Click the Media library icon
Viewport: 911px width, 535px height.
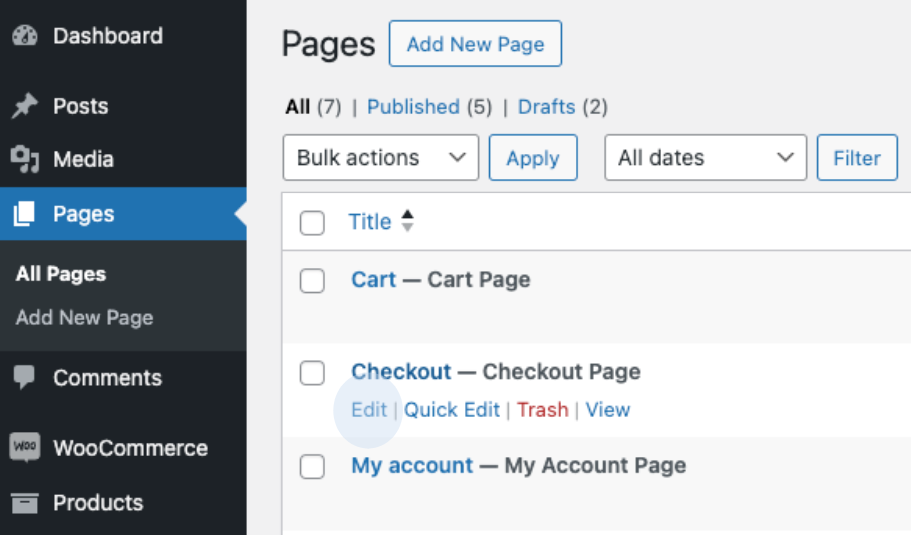tap(24, 159)
